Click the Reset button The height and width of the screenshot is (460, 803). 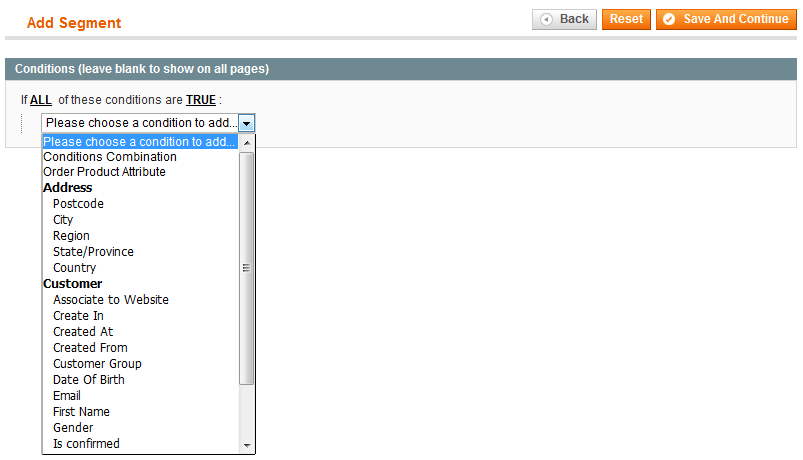tap(626, 19)
